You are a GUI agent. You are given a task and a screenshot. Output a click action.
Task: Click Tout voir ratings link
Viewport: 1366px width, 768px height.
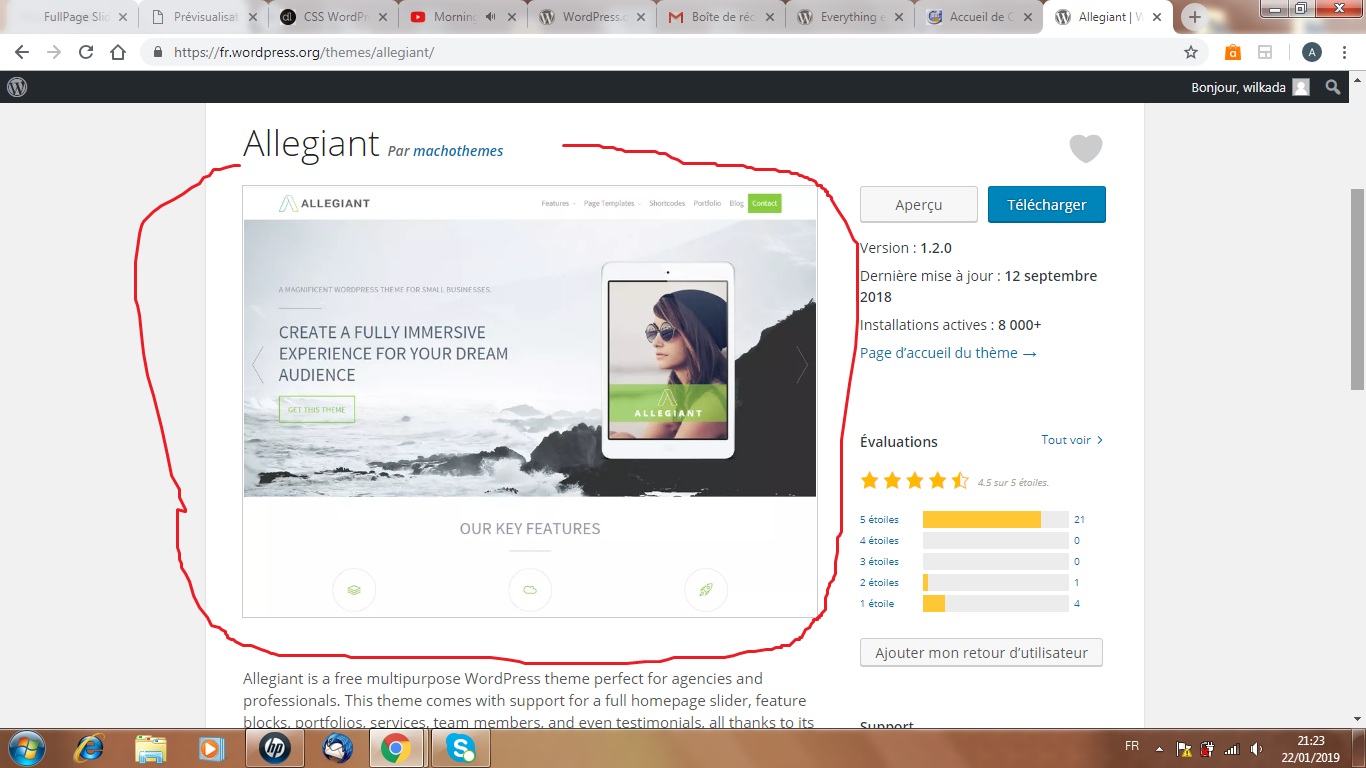pyautogui.click(x=1072, y=440)
